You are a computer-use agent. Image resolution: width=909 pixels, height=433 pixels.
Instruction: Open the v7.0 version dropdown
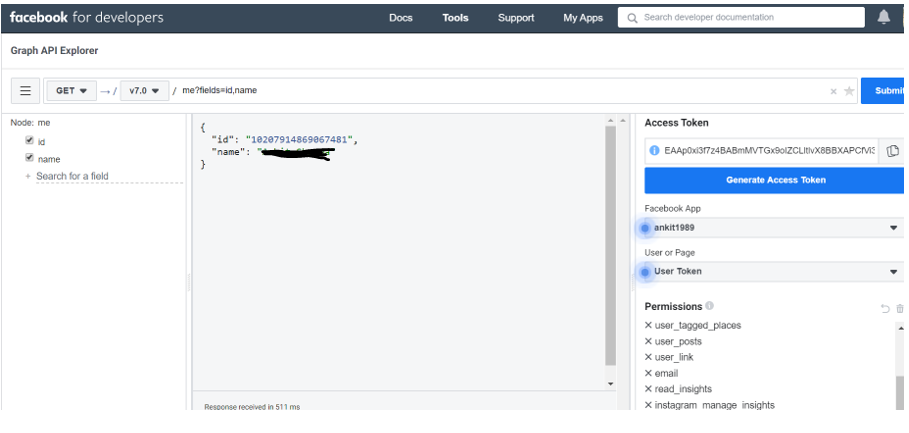click(144, 91)
